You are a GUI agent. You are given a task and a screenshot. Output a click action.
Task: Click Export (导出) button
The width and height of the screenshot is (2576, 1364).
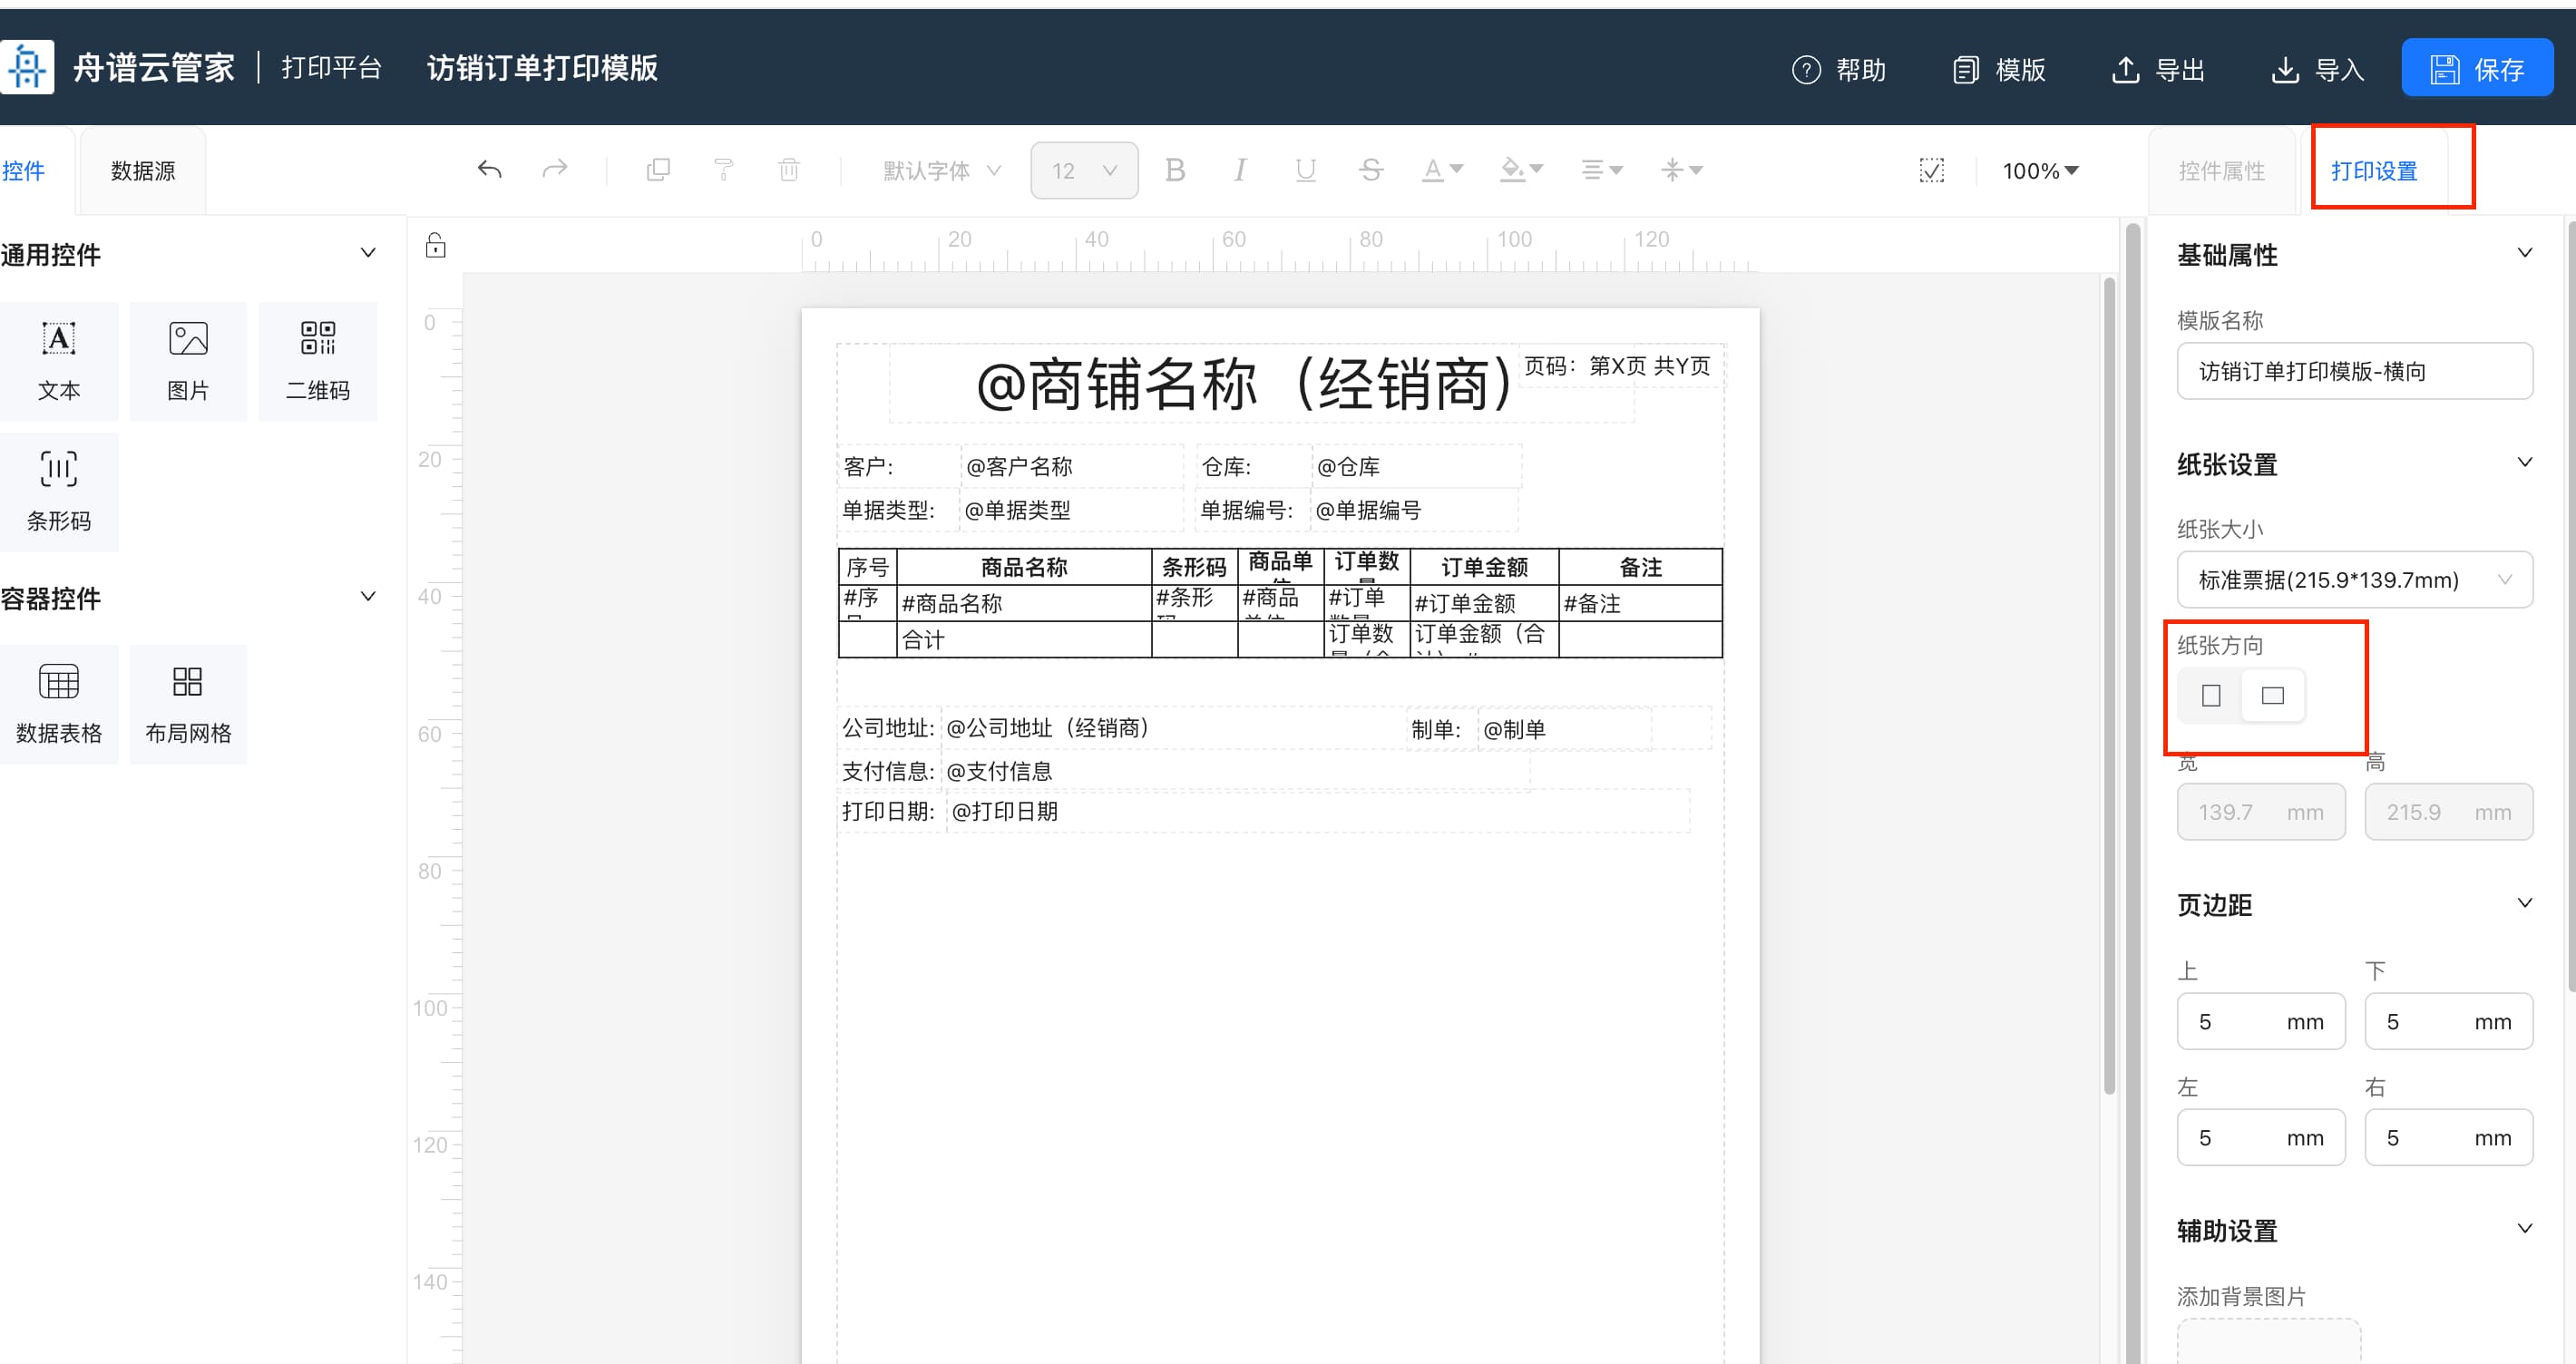coord(2158,70)
